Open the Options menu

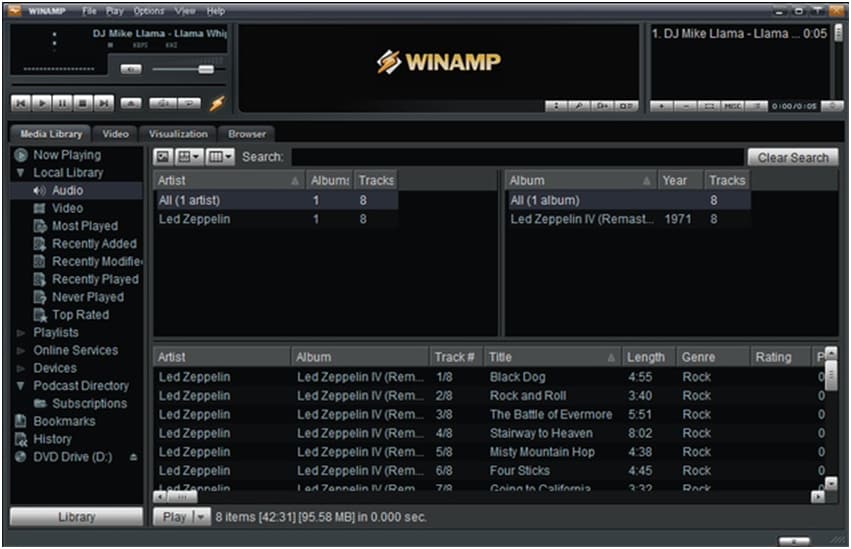click(x=149, y=11)
